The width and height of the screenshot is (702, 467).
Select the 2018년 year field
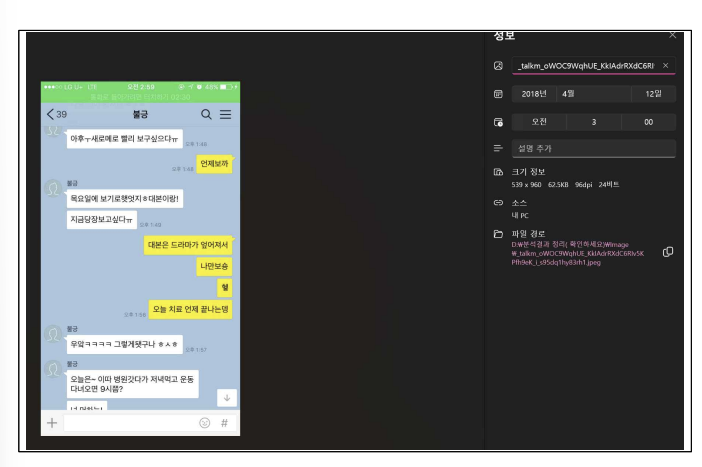click(534, 94)
